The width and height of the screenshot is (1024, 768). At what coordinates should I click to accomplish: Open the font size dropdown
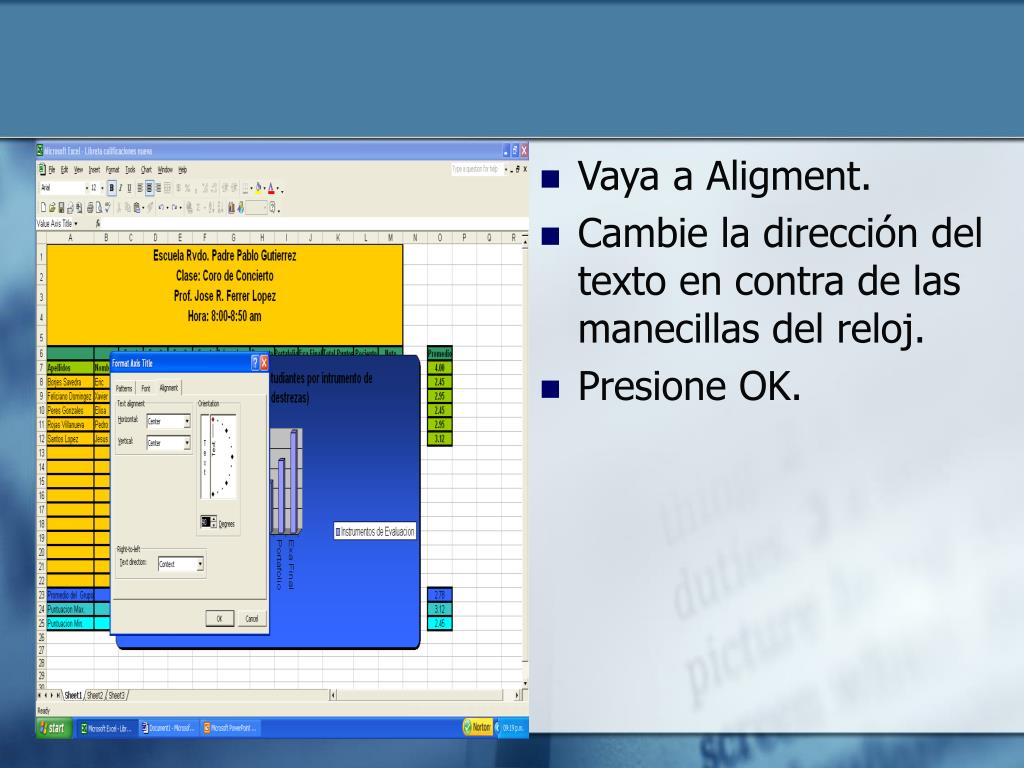tap(102, 188)
